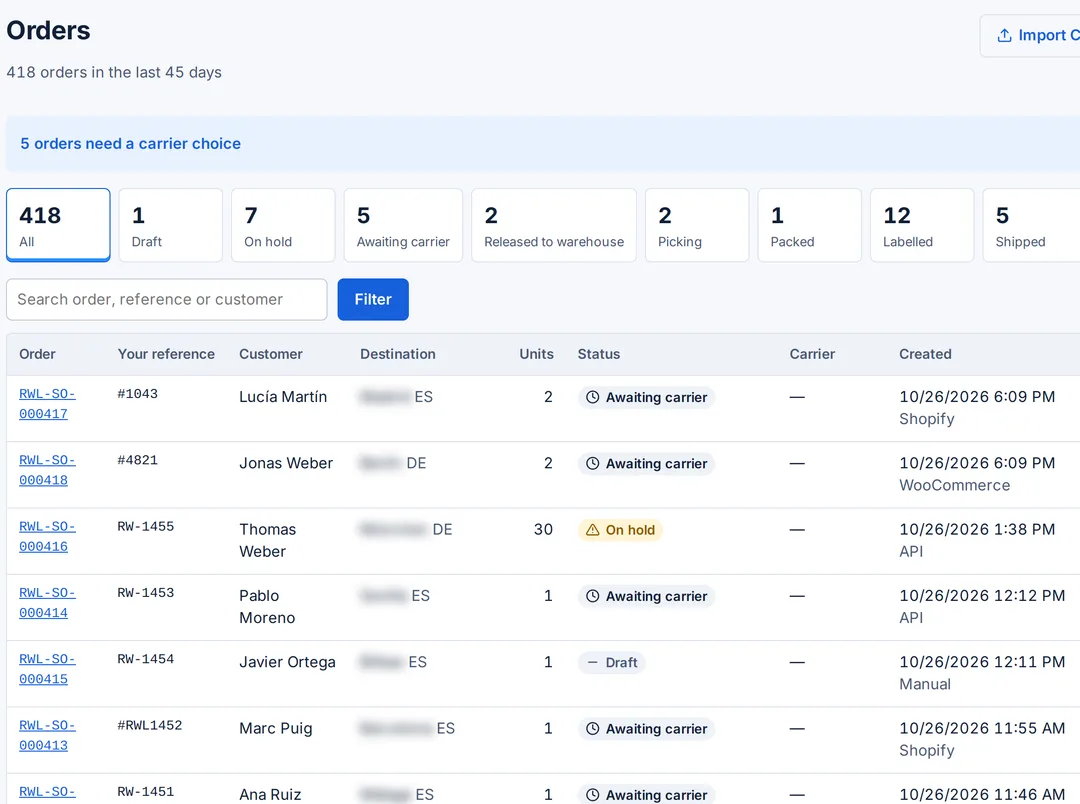Screen dimensions: 1080x804
Task: Focus the order search field
Action: pyautogui.click(x=167, y=300)
